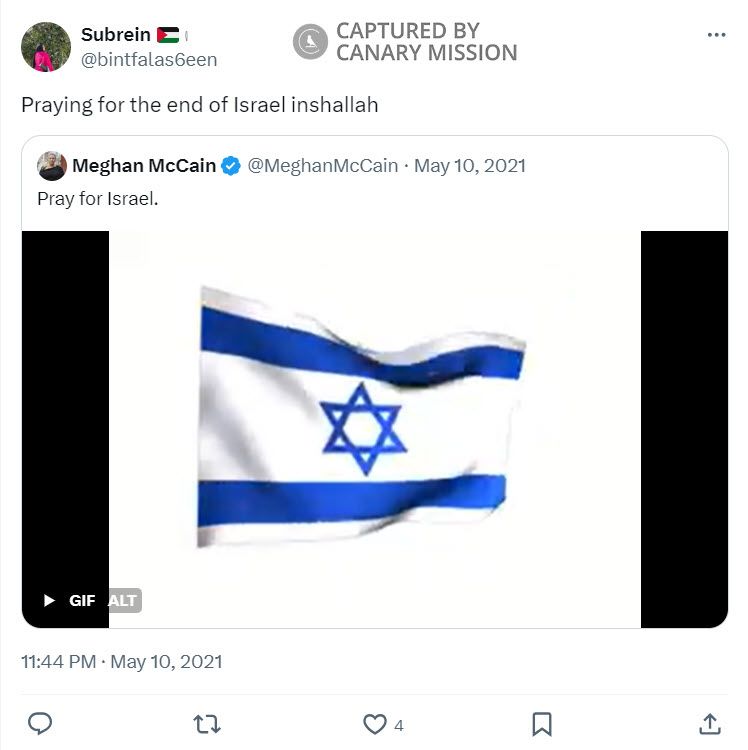Click Meghan McCain's small avatar

coord(52,166)
